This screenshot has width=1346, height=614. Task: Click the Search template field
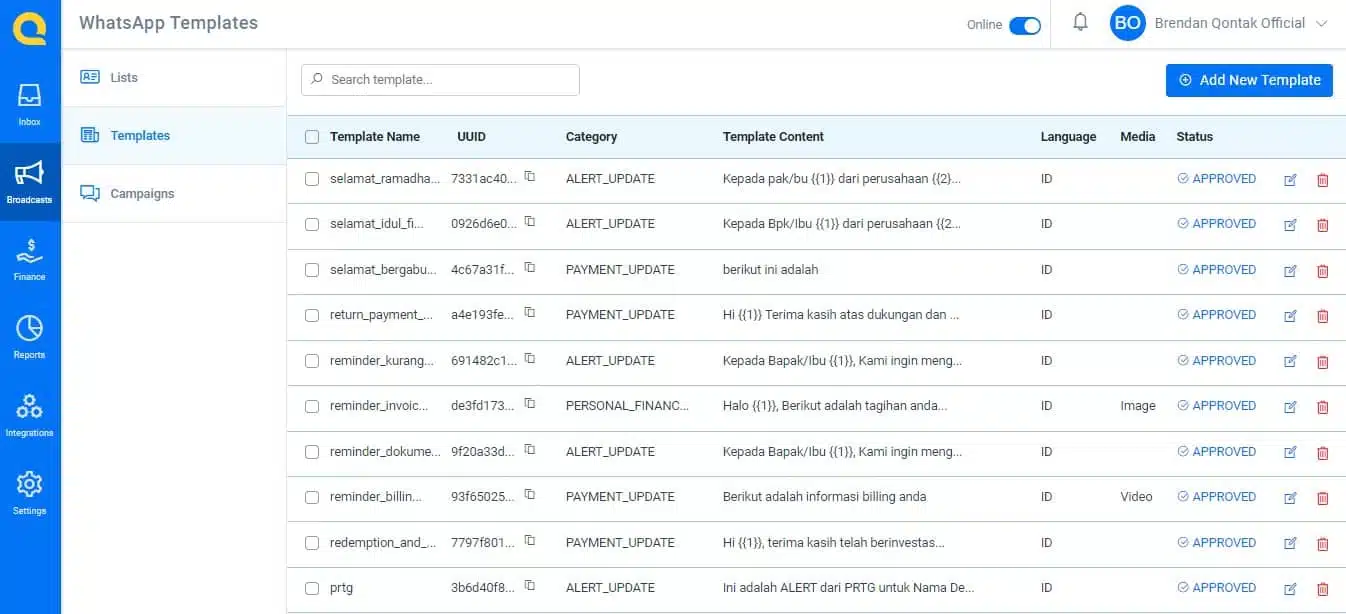[x=440, y=79]
